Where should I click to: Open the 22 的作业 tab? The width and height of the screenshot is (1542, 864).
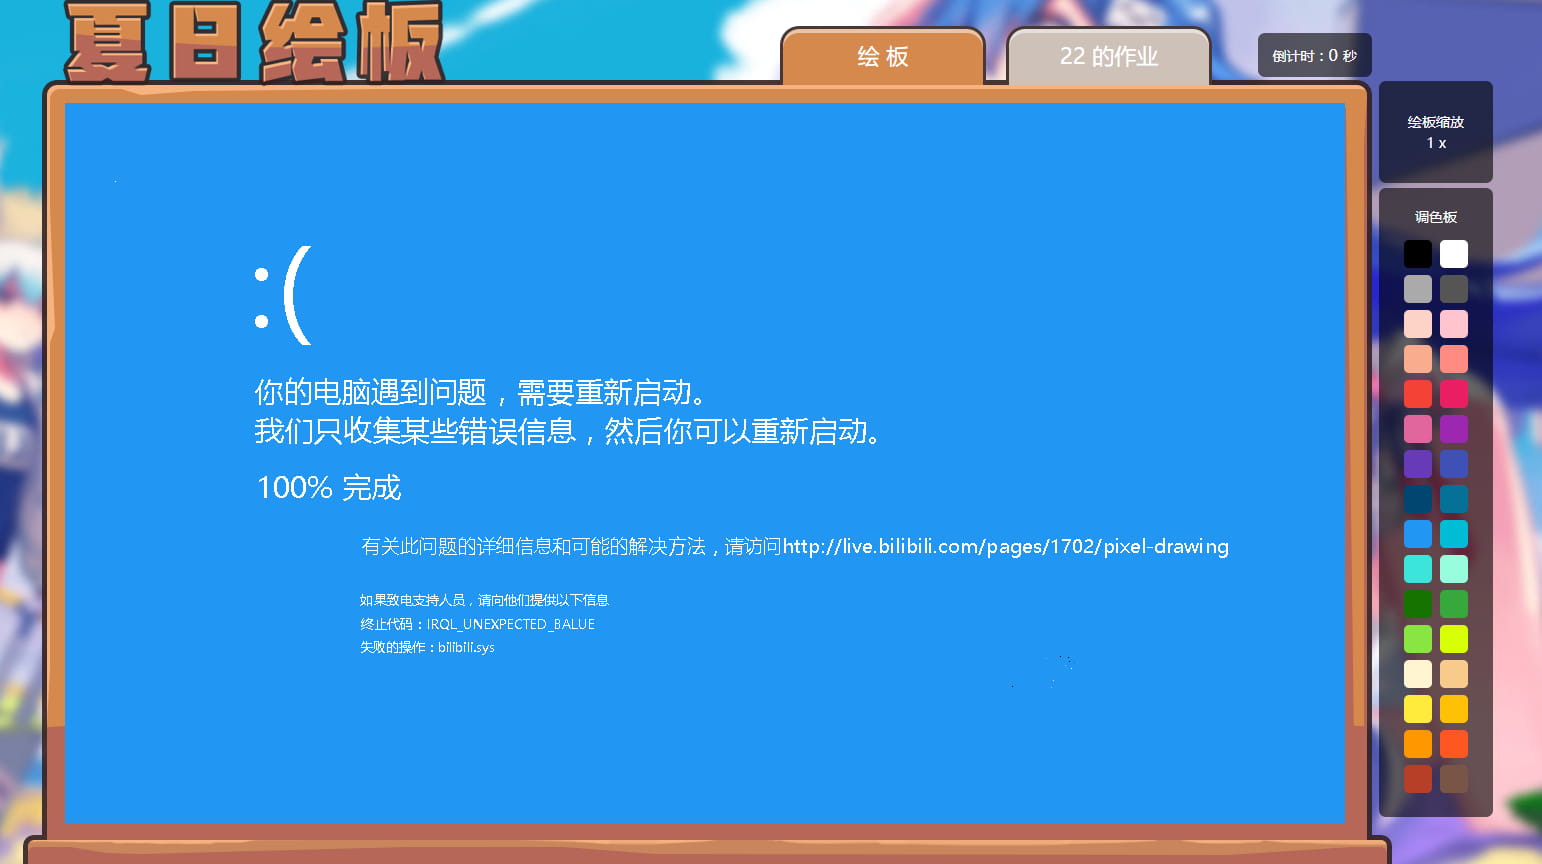(x=1109, y=57)
